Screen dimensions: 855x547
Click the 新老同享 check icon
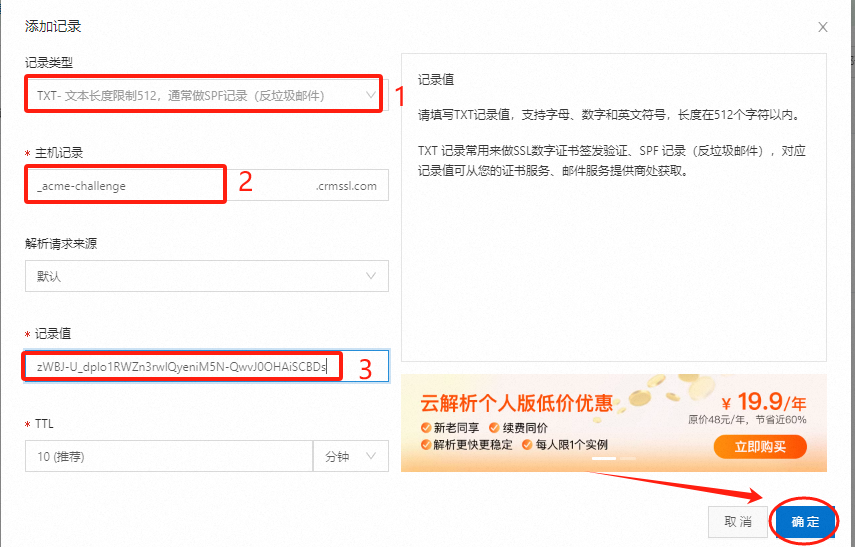426,428
